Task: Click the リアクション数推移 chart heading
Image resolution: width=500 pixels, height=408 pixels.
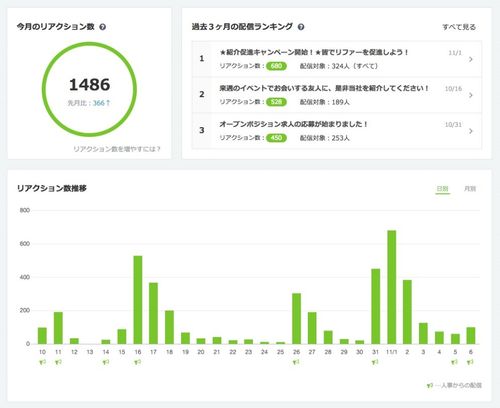Action: pyautogui.click(x=52, y=189)
